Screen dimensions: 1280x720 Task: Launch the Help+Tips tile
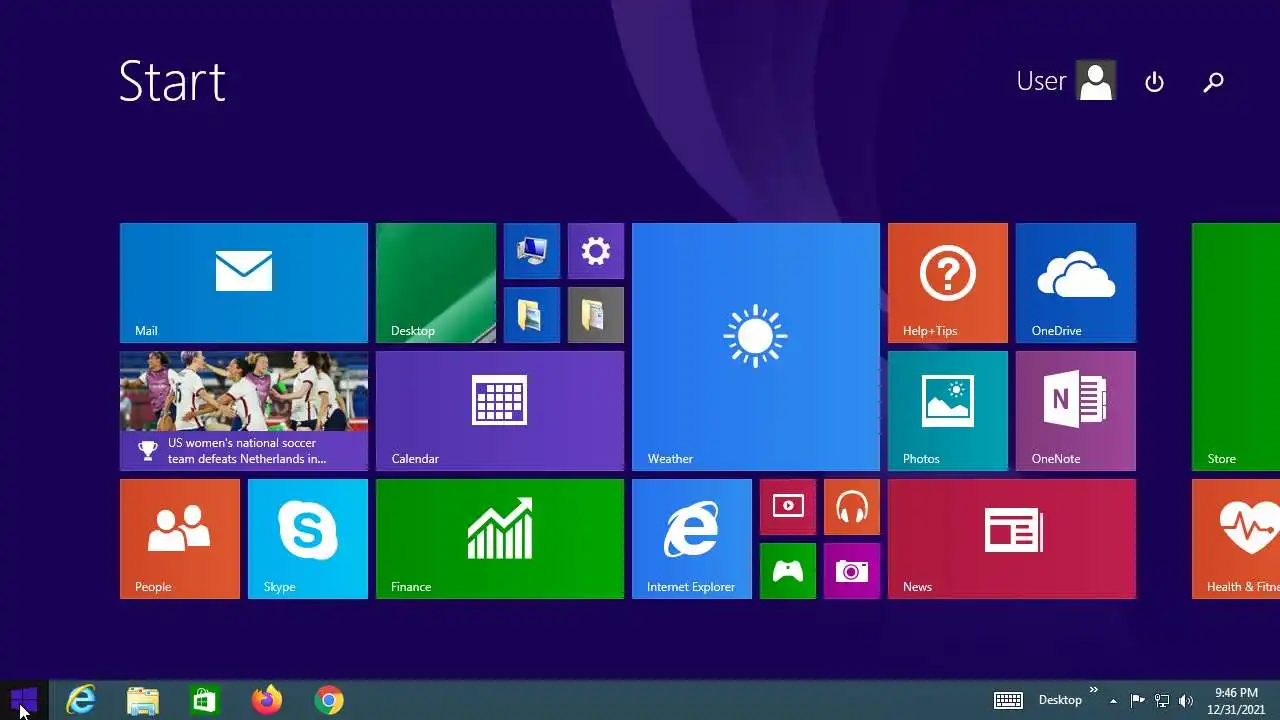[948, 283]
